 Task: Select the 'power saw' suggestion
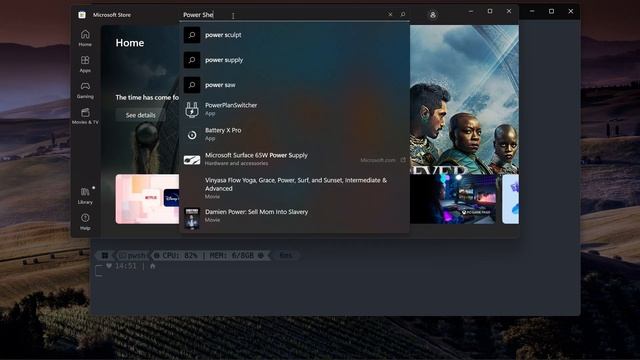click(x=294, y=85)
